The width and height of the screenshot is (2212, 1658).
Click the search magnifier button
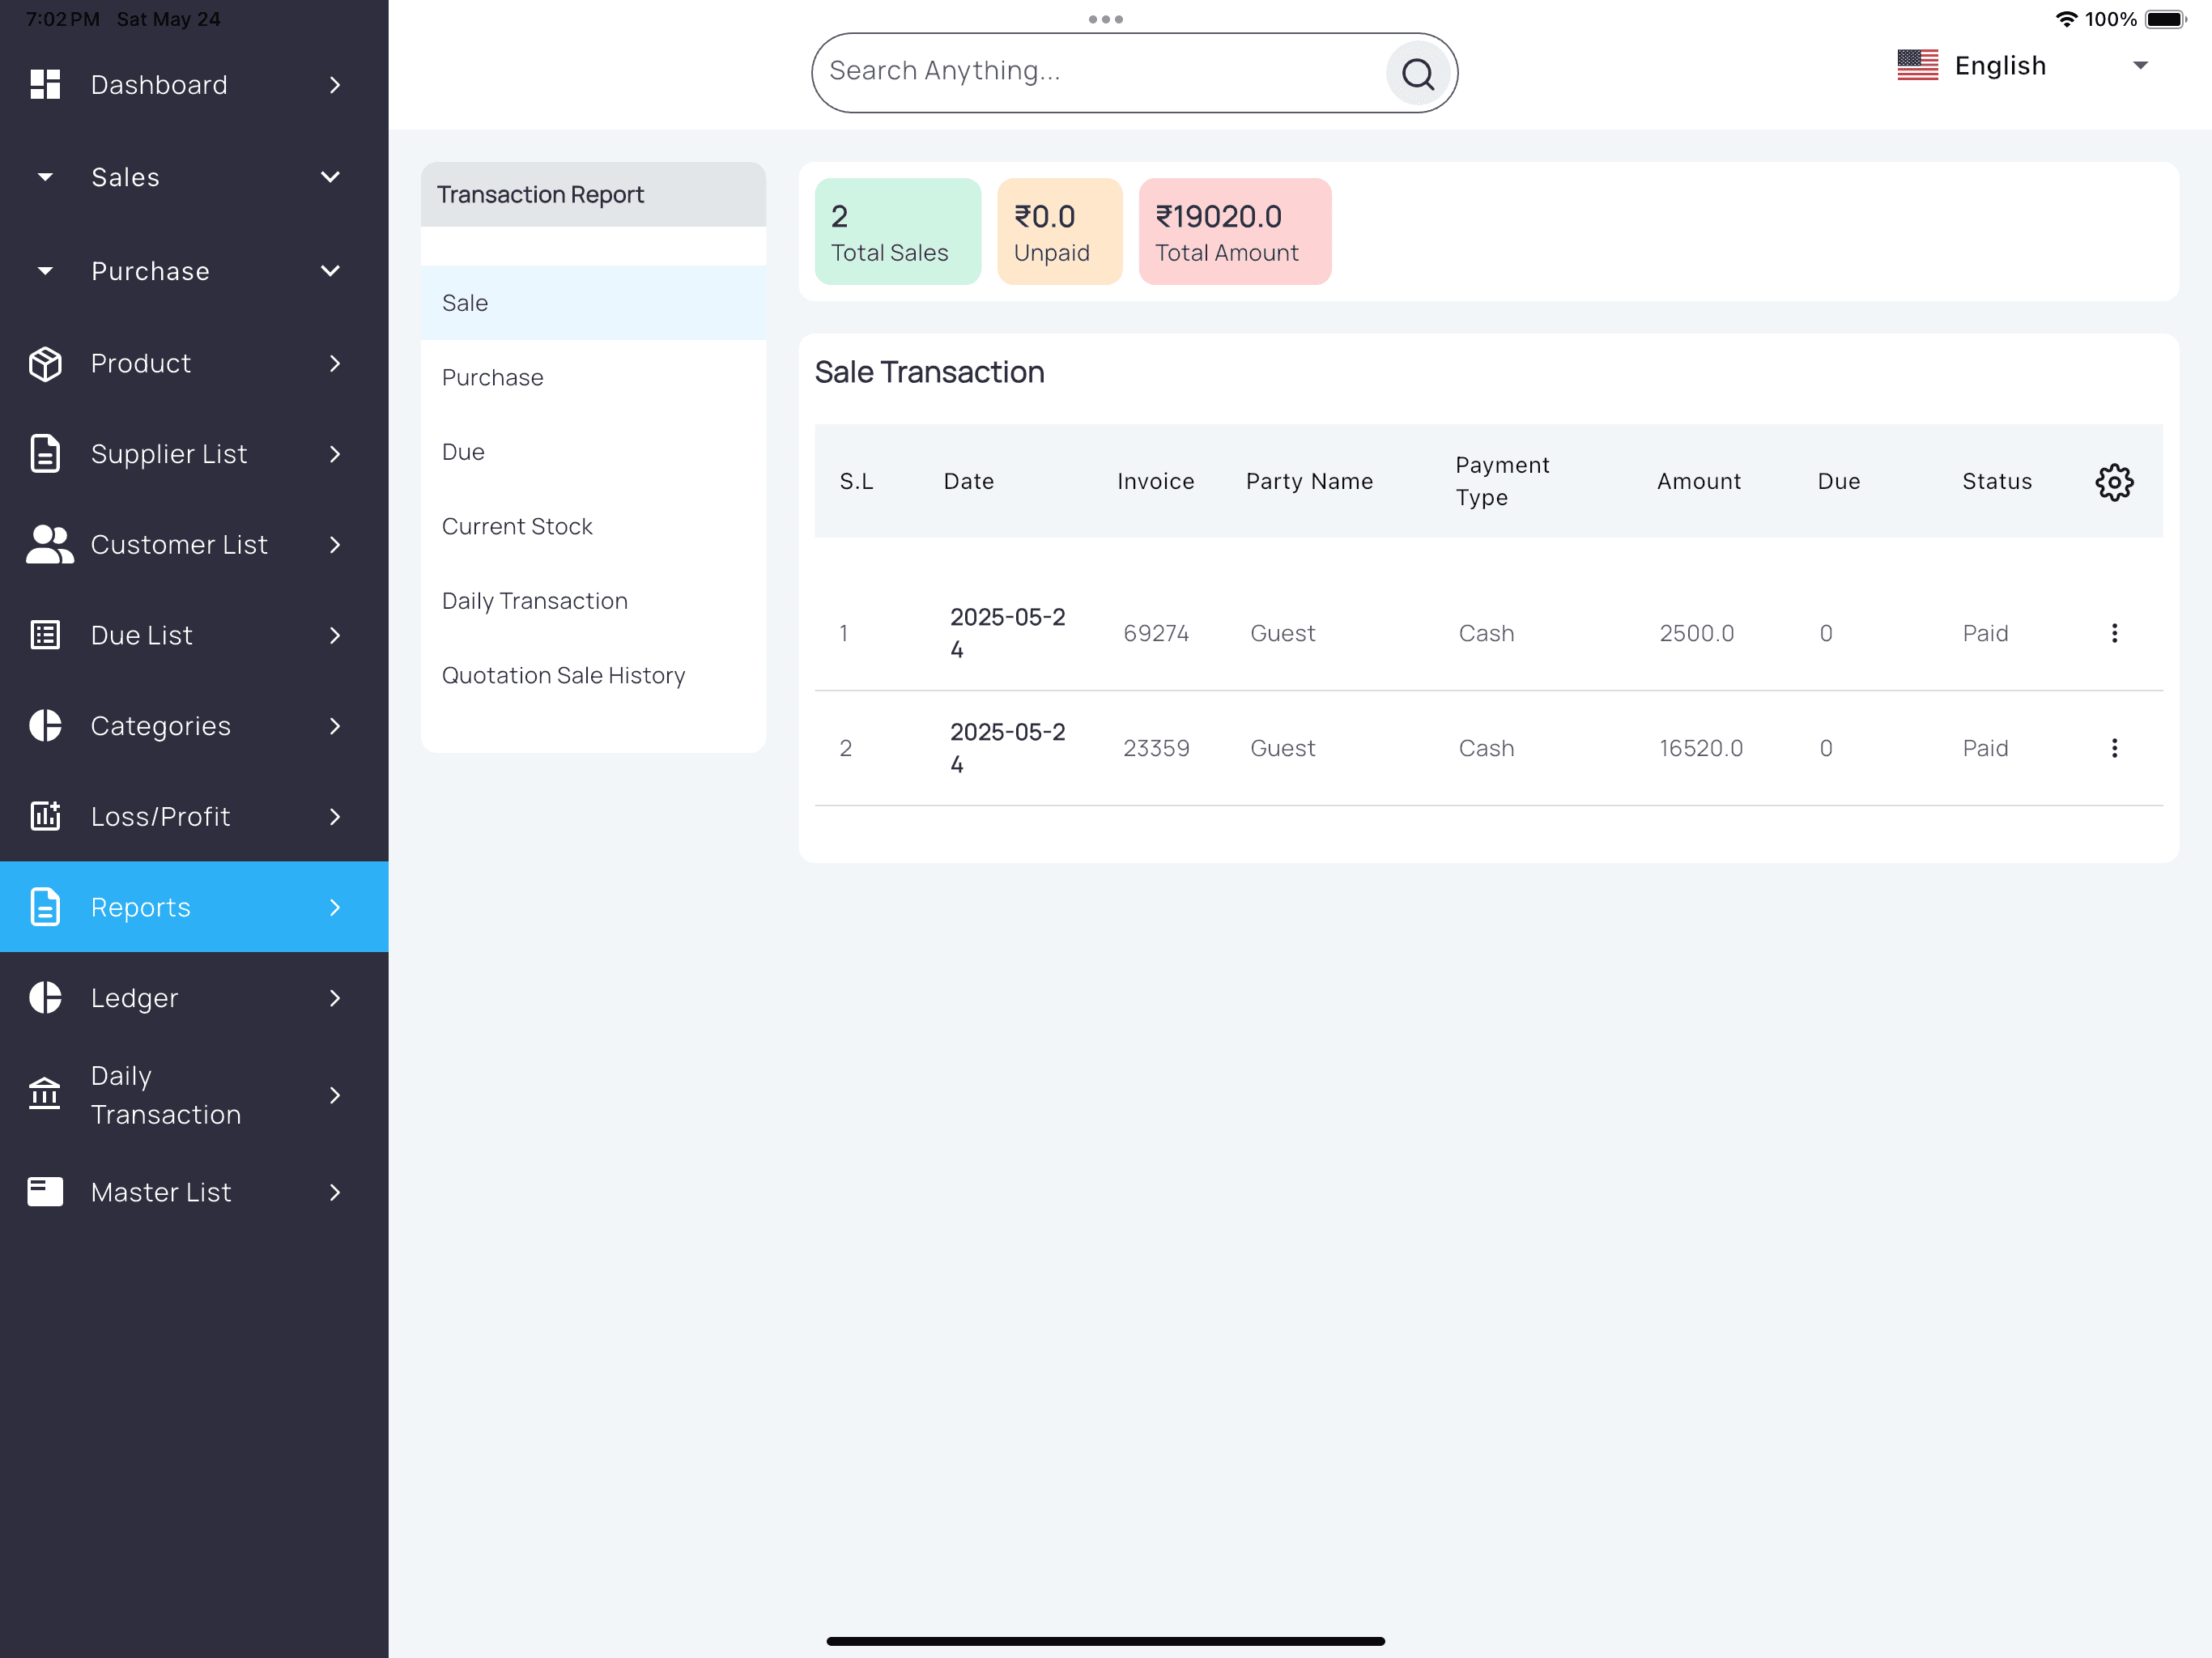click(x=1417, y=73)
